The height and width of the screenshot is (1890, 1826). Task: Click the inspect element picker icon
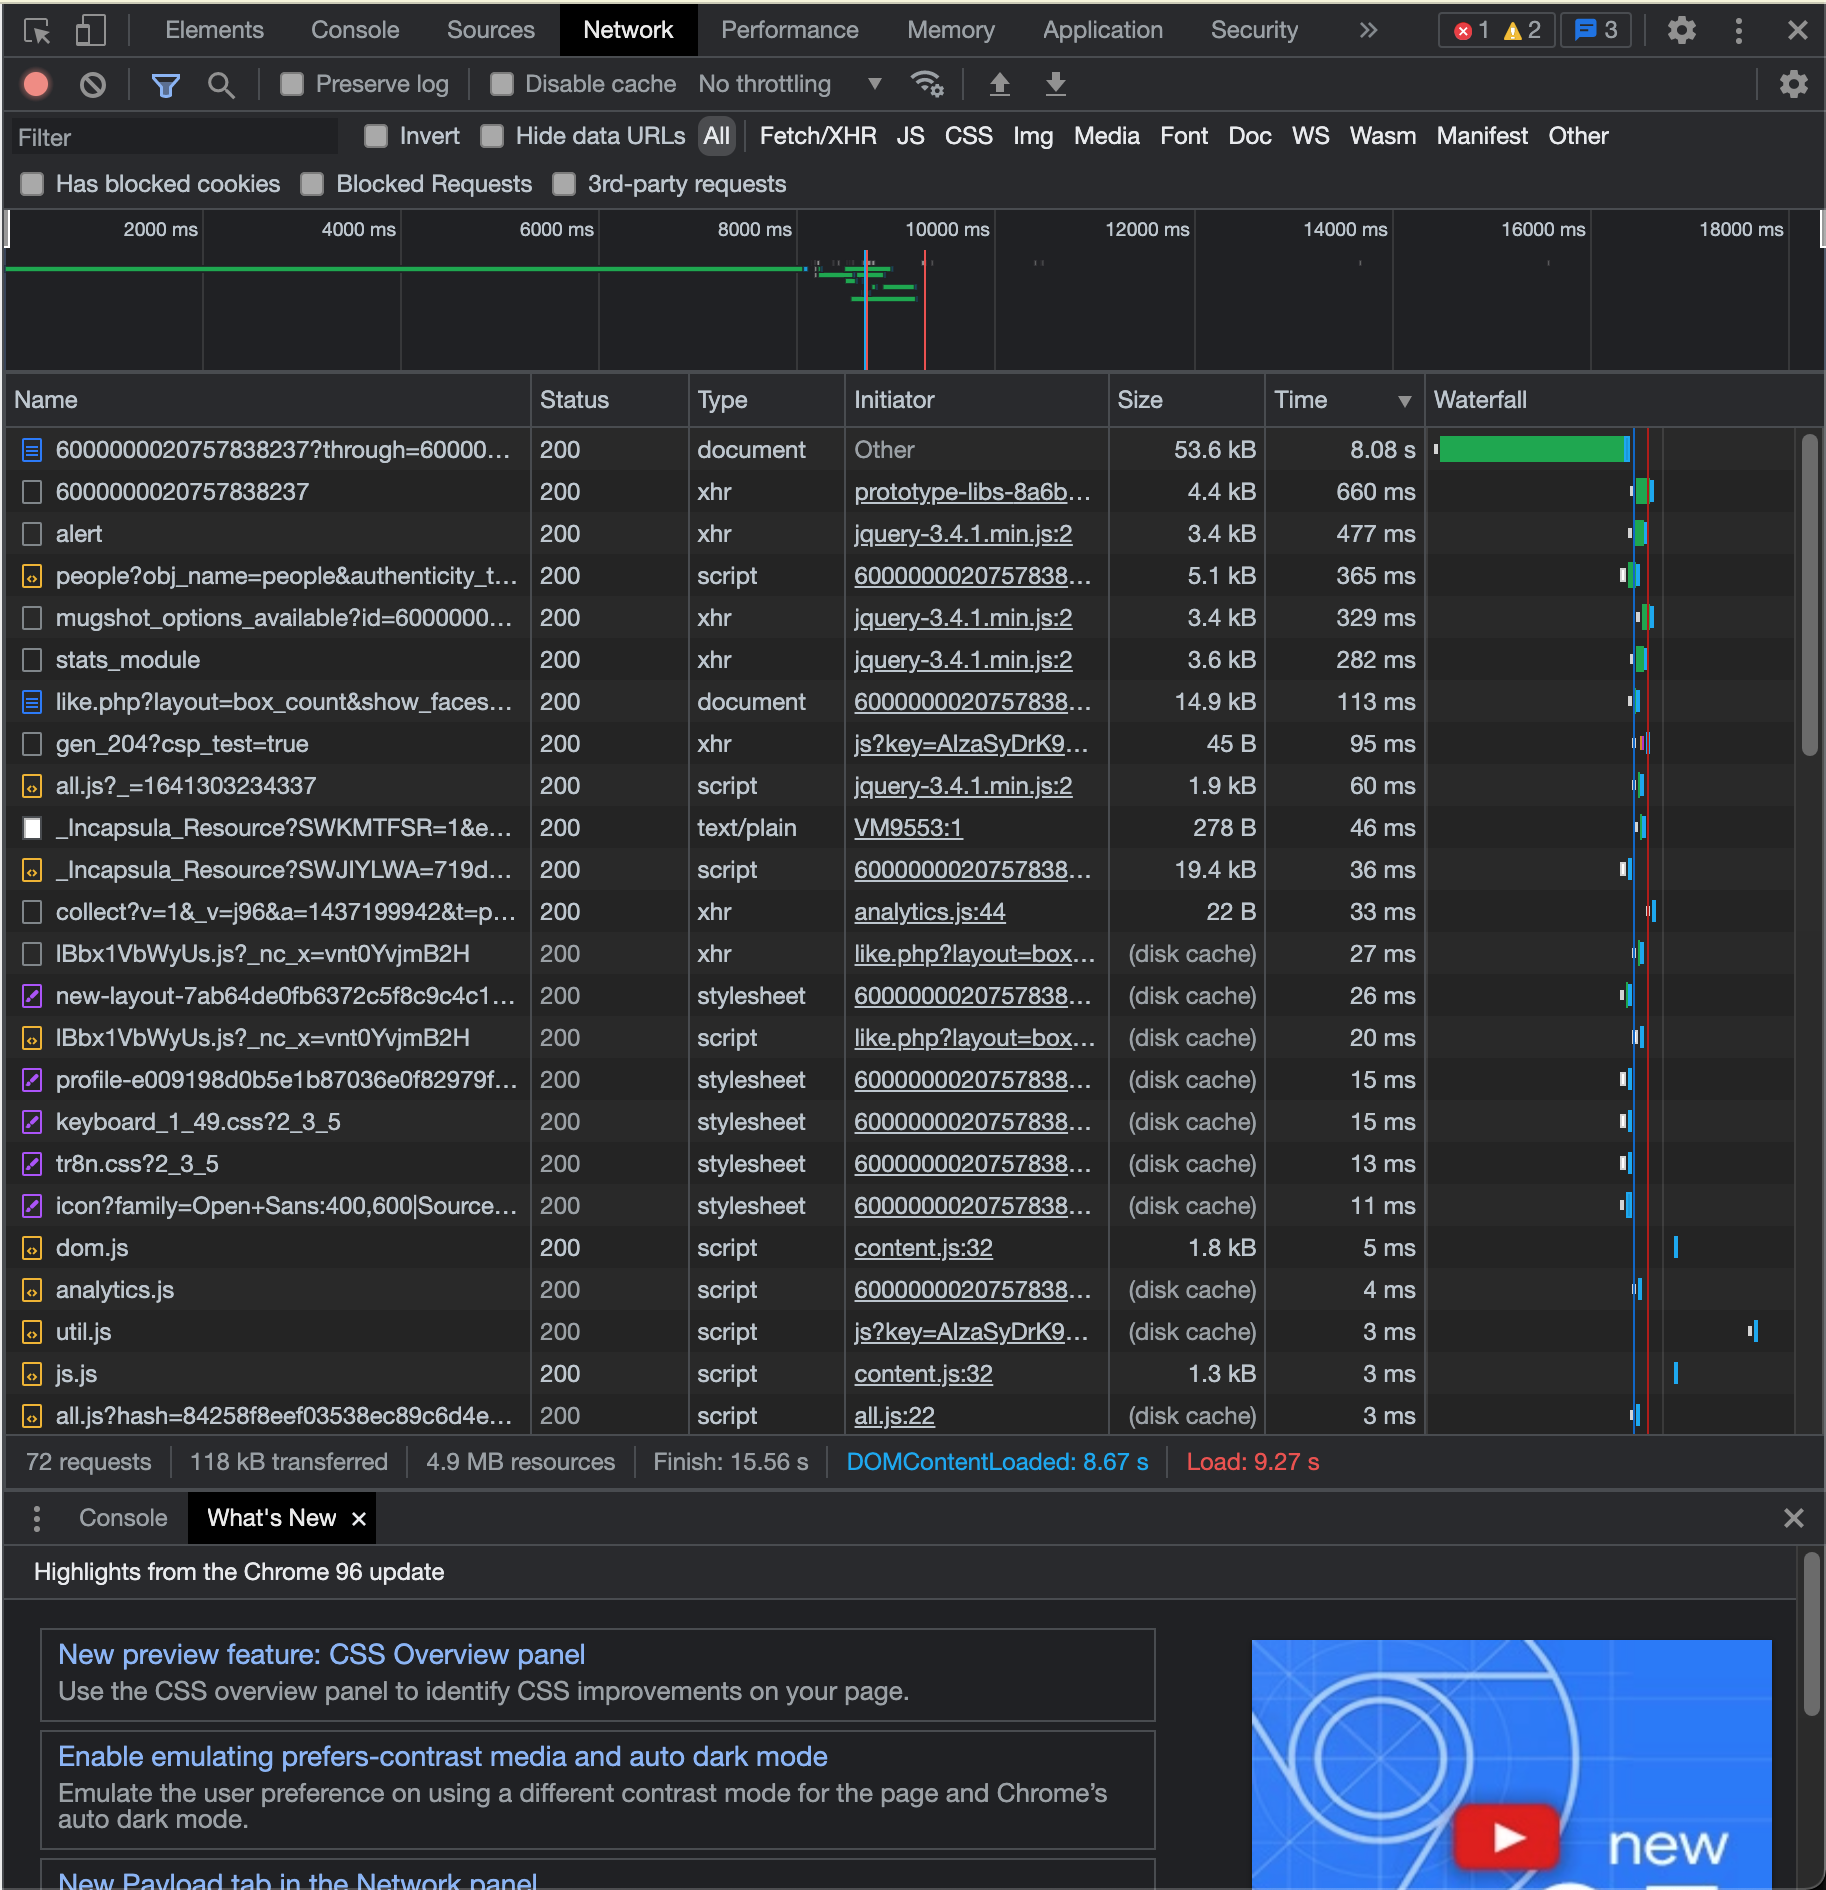(37, 31)
